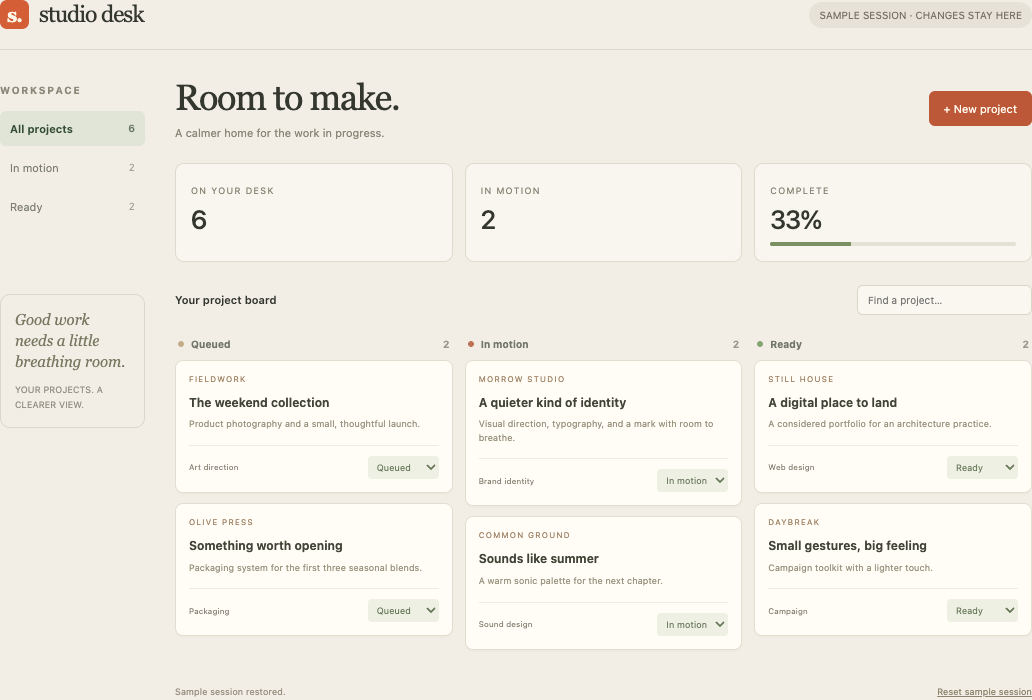Open status dropdown for The weekend collection
Screen dimensions: 1032x700
403,468
